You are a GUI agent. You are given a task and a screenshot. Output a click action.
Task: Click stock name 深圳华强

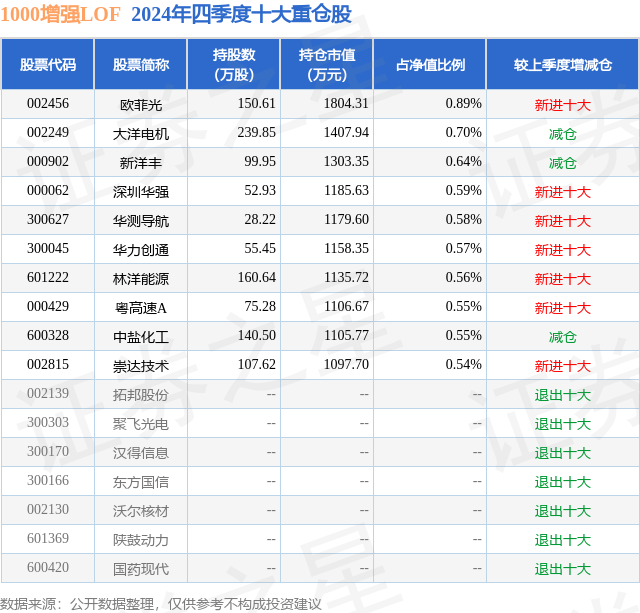click(x=141, y=192)
